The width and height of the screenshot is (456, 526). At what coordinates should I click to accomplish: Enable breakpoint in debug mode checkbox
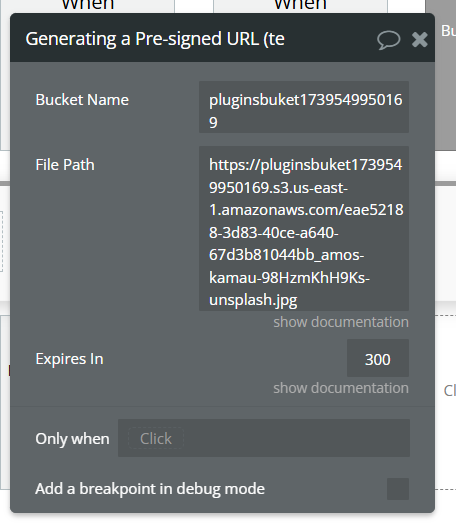pyautogui.click(x=398, y=489)
